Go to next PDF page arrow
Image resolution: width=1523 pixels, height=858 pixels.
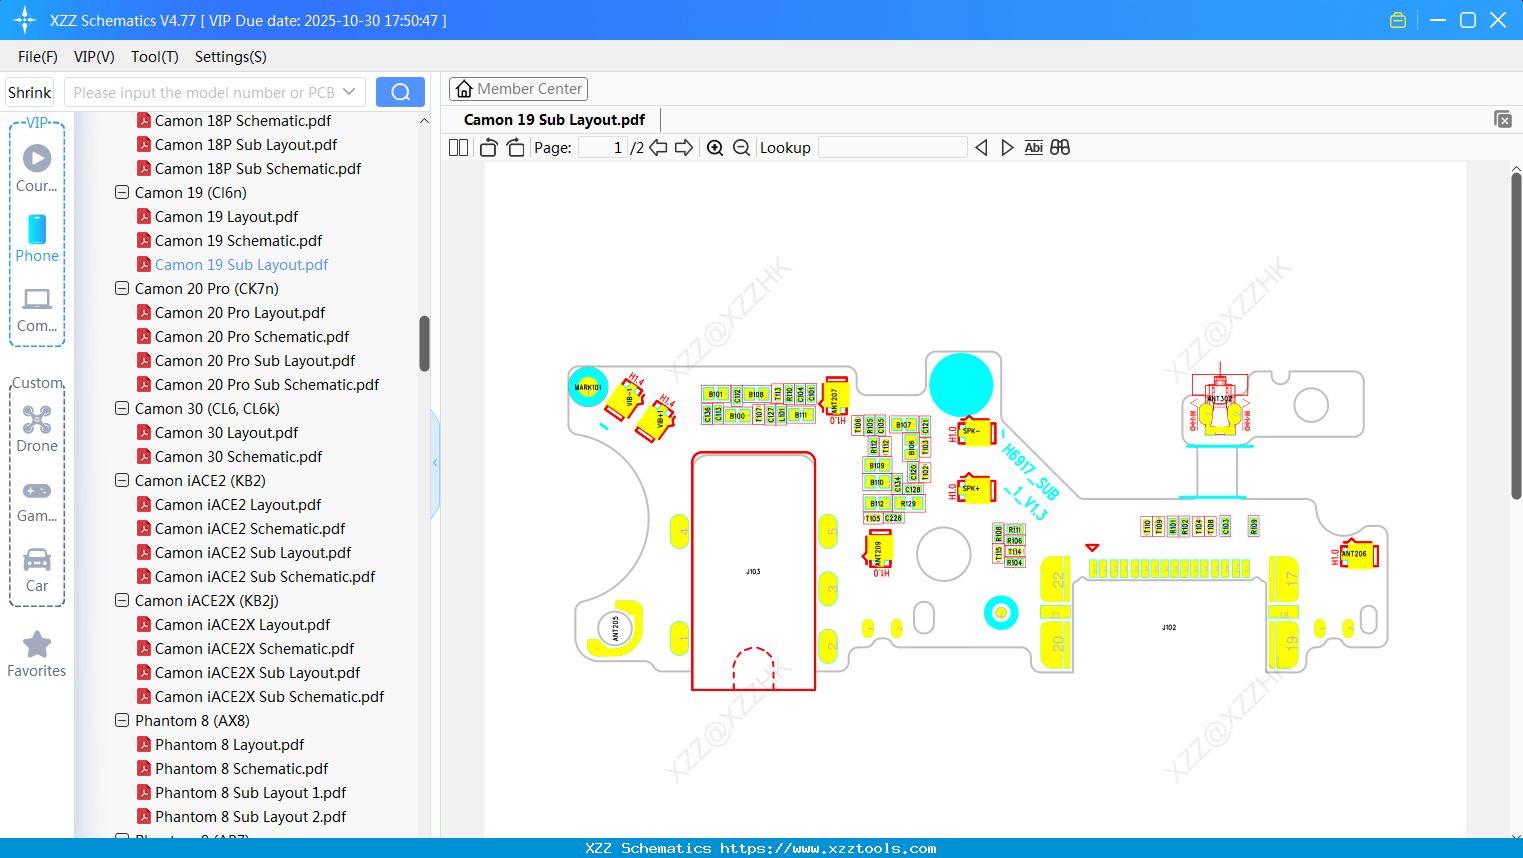pyautogui.click(x=684, y=148)
